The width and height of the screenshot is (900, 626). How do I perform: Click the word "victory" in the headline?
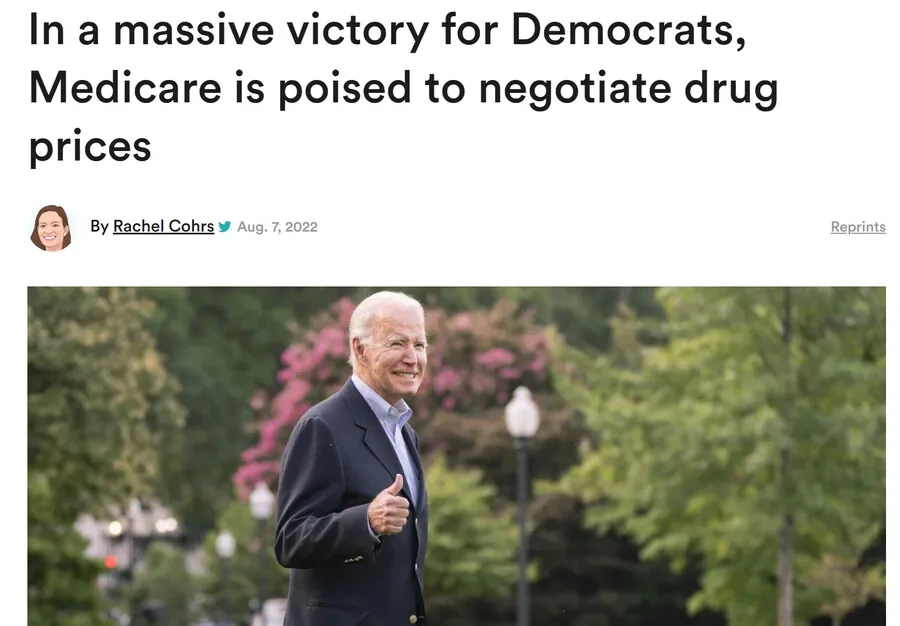358,31
